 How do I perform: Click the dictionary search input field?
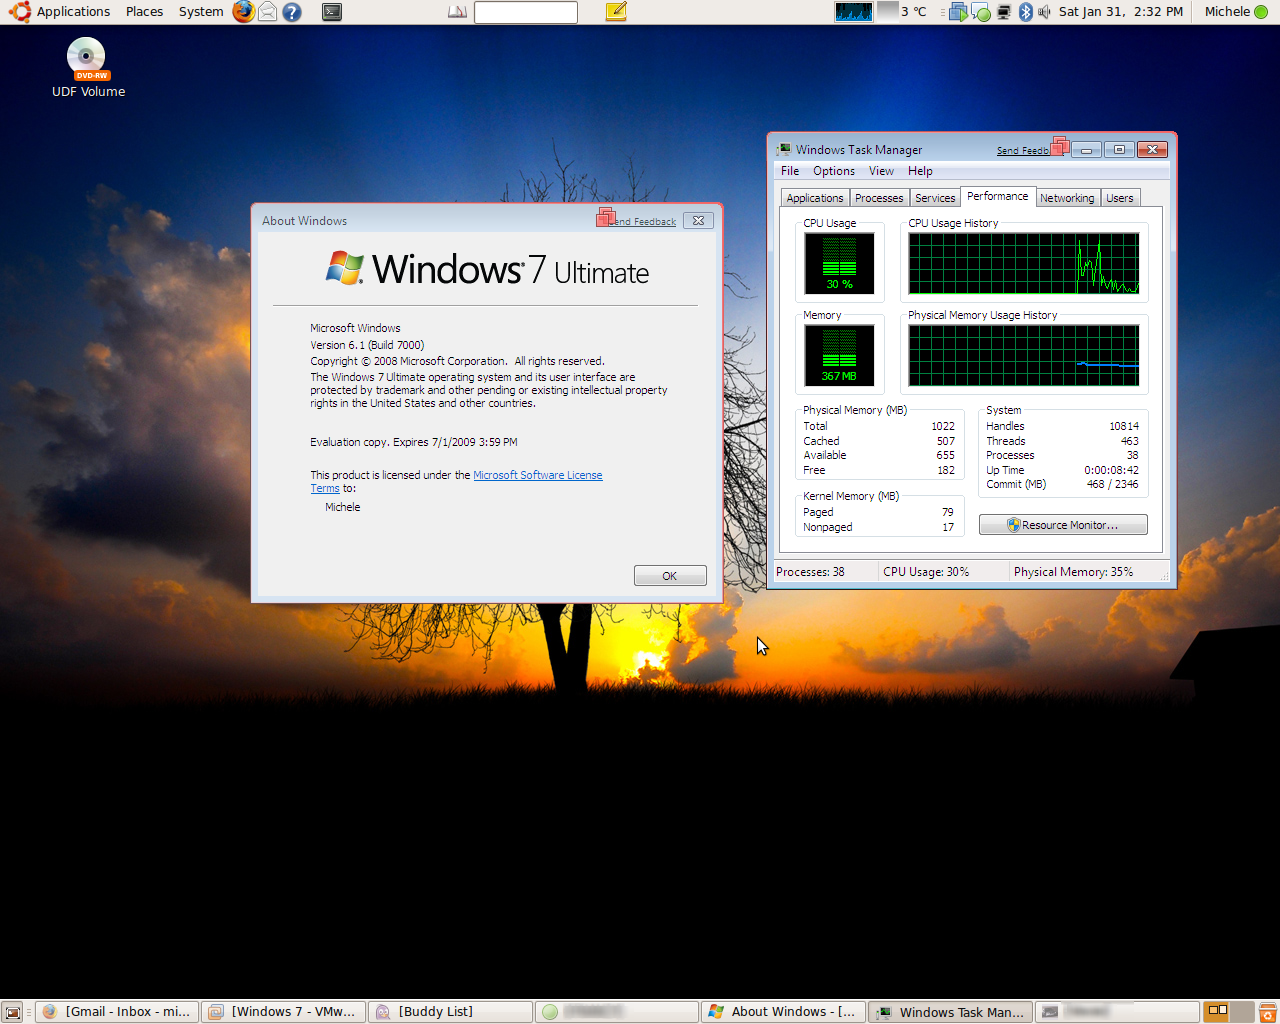pyautogui.click(x=525, y=12)
